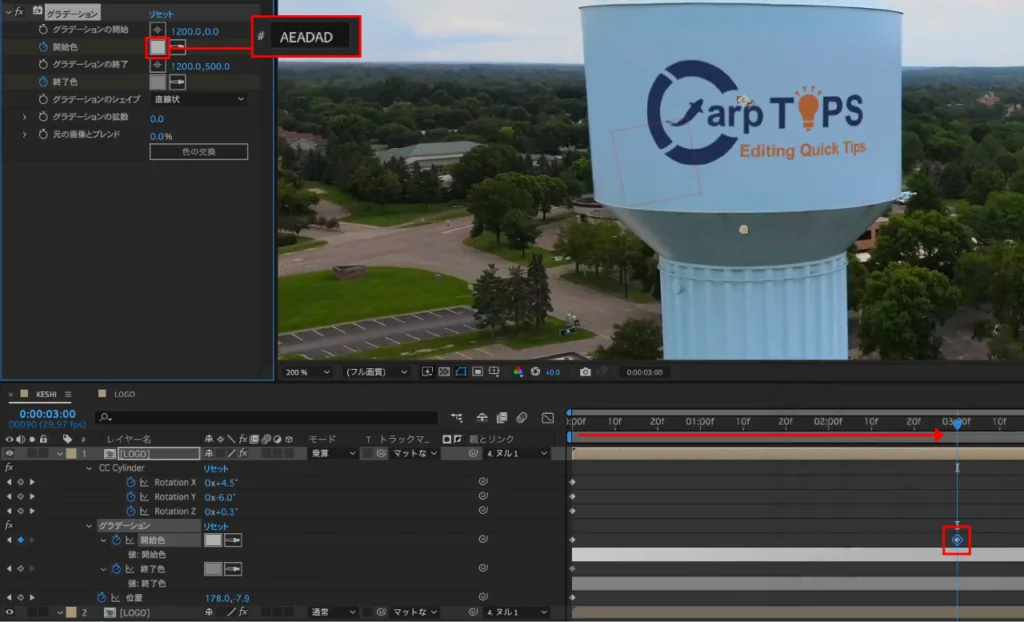
Task: Toggle region of interest button
Action: pos(478,372)
